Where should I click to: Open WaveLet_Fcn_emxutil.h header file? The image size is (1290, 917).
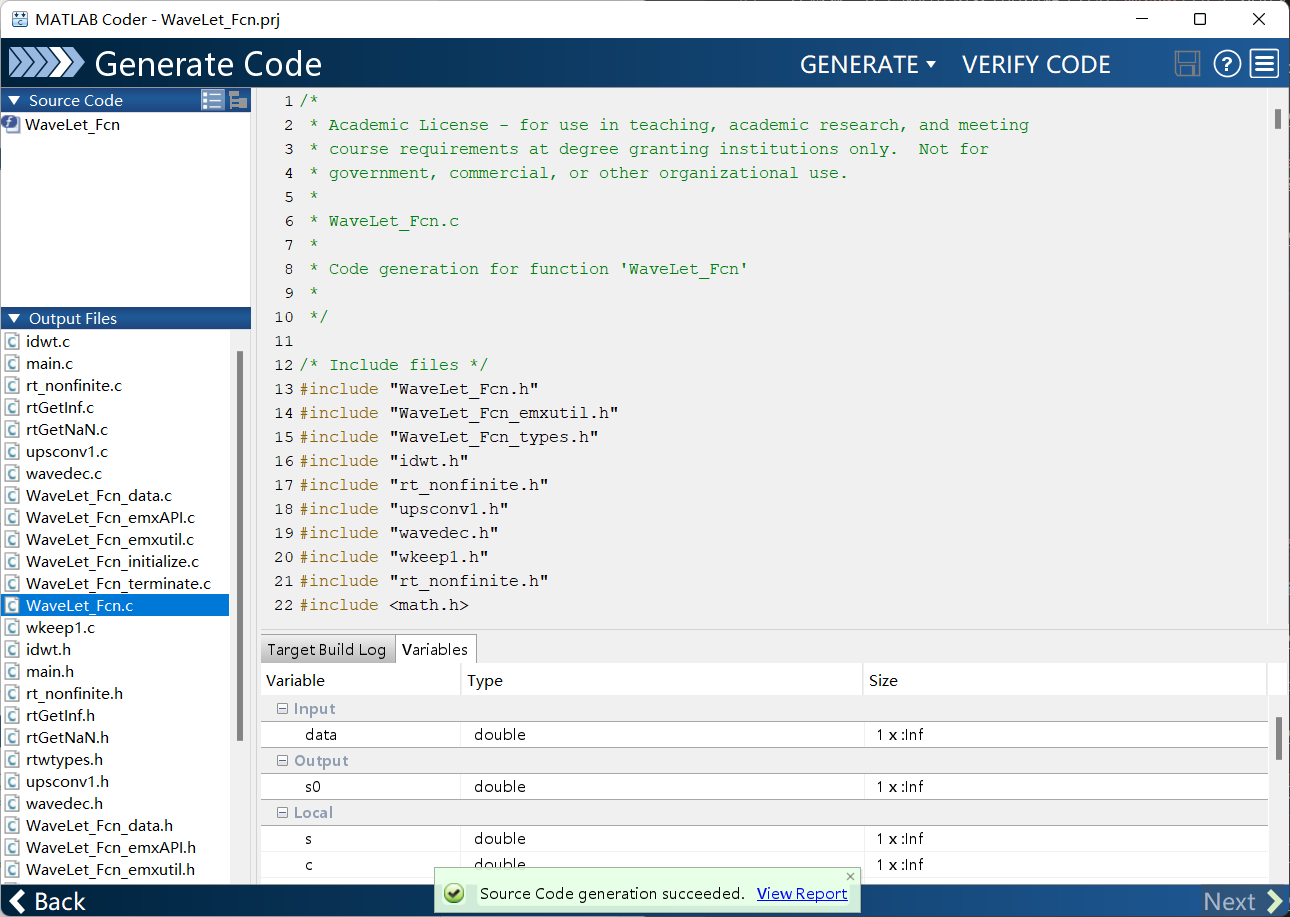(x=111, y=870)
